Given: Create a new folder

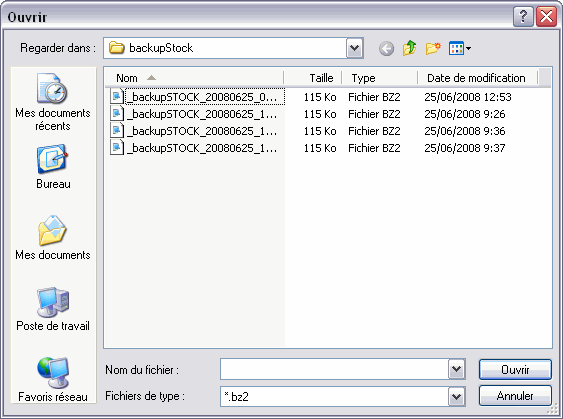Looking at the screenshot, I should tap(433, 48).
